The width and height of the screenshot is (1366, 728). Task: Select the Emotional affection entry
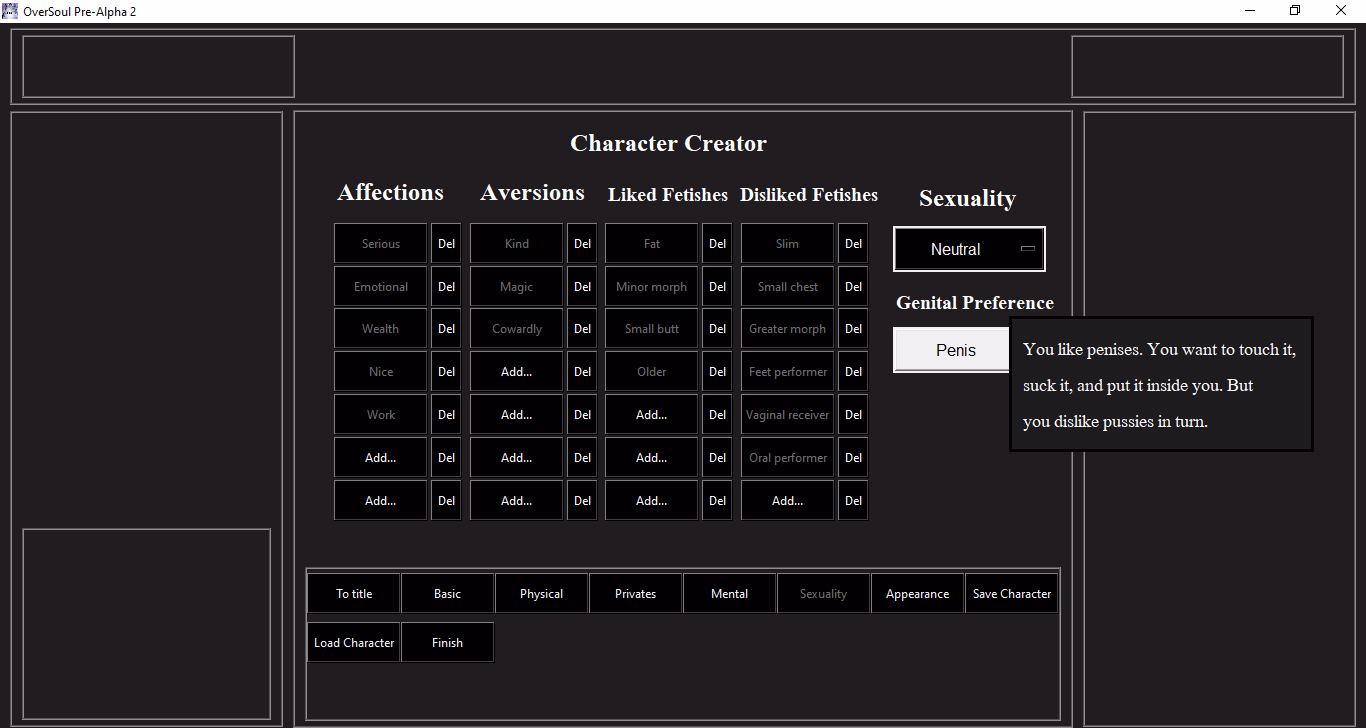click(381, 286)
